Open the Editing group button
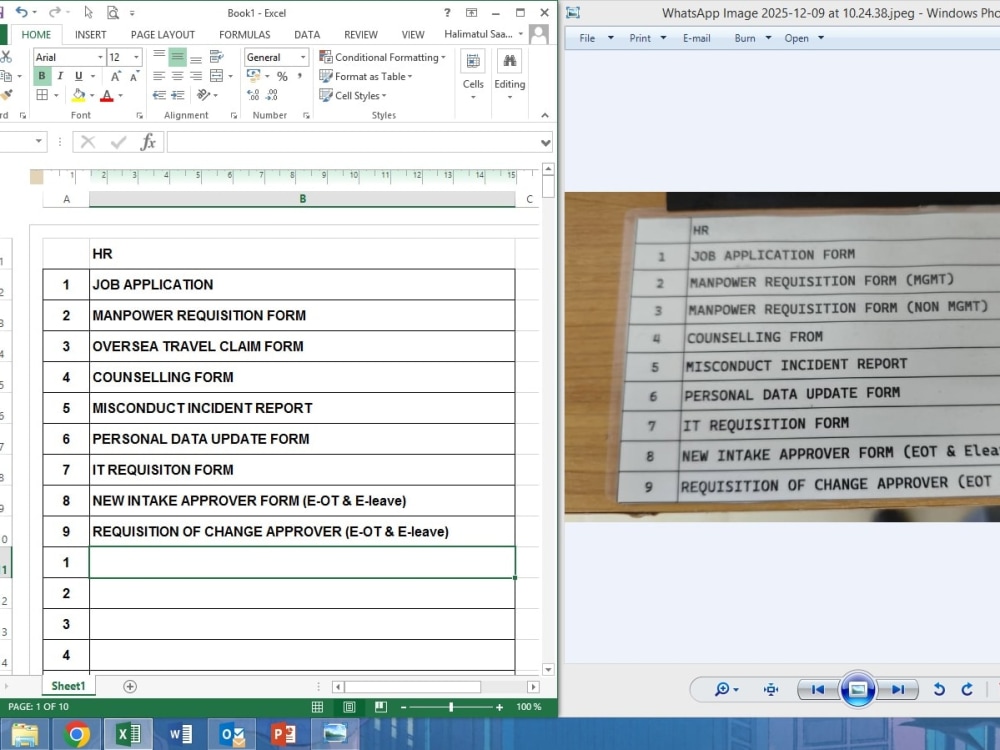This screenshot has height=750, width=1000. point(510,76)
